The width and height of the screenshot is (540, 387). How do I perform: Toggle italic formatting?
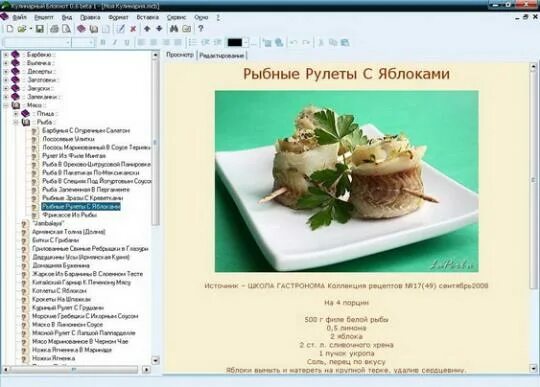(115, 42)
